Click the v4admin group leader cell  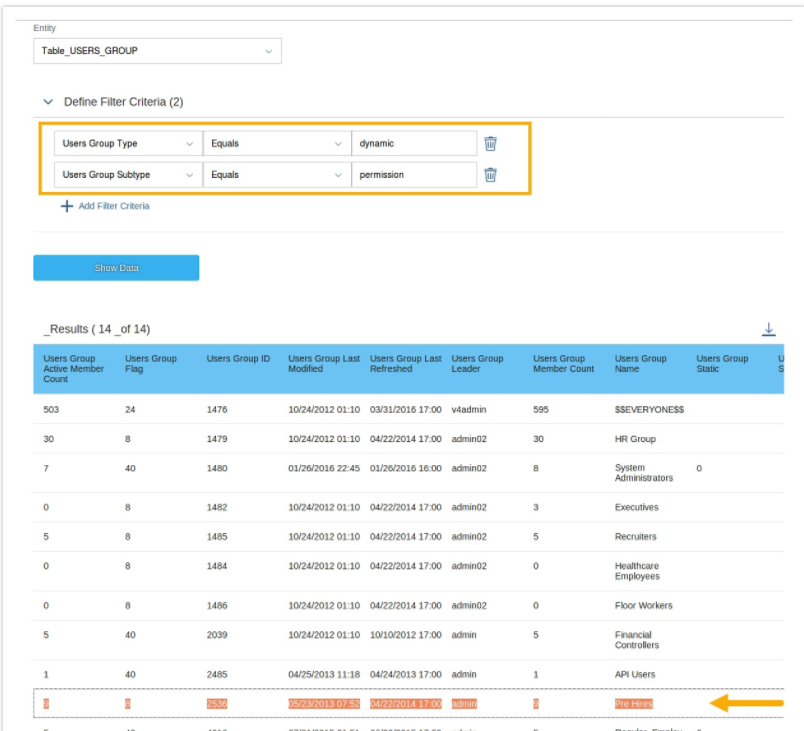[x=469, y=410]
